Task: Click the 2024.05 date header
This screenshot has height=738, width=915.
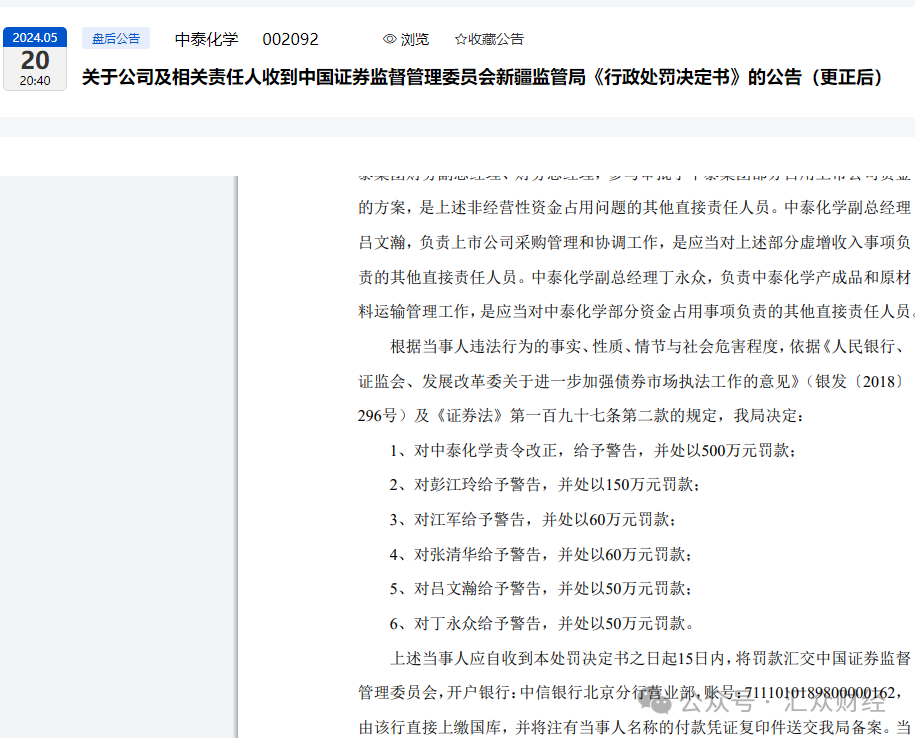Action: [35, 37]
